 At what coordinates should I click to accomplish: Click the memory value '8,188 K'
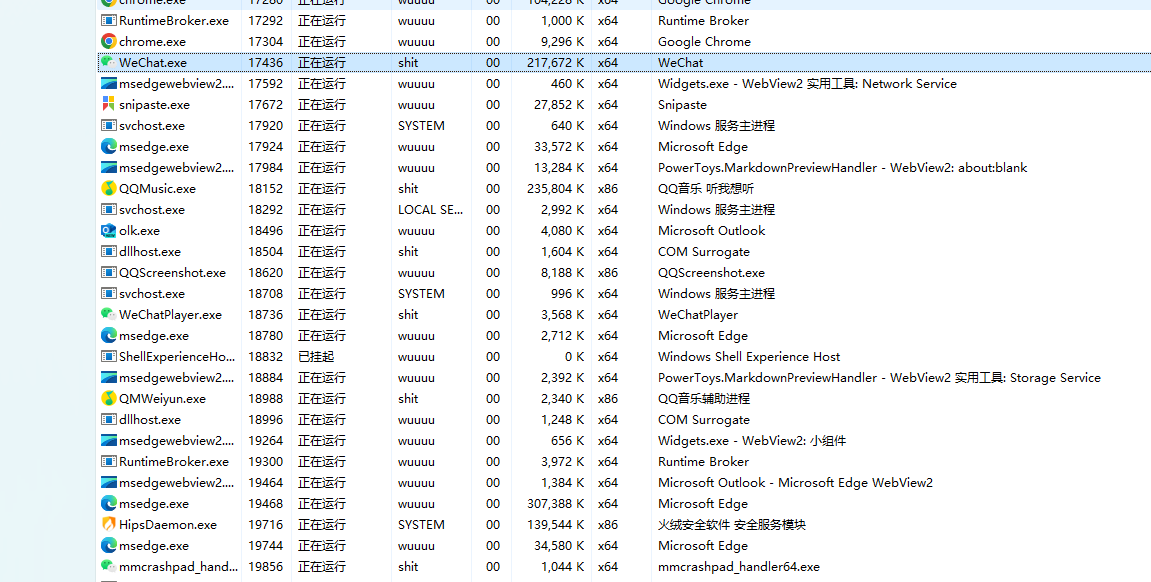[x=563, y=272]
